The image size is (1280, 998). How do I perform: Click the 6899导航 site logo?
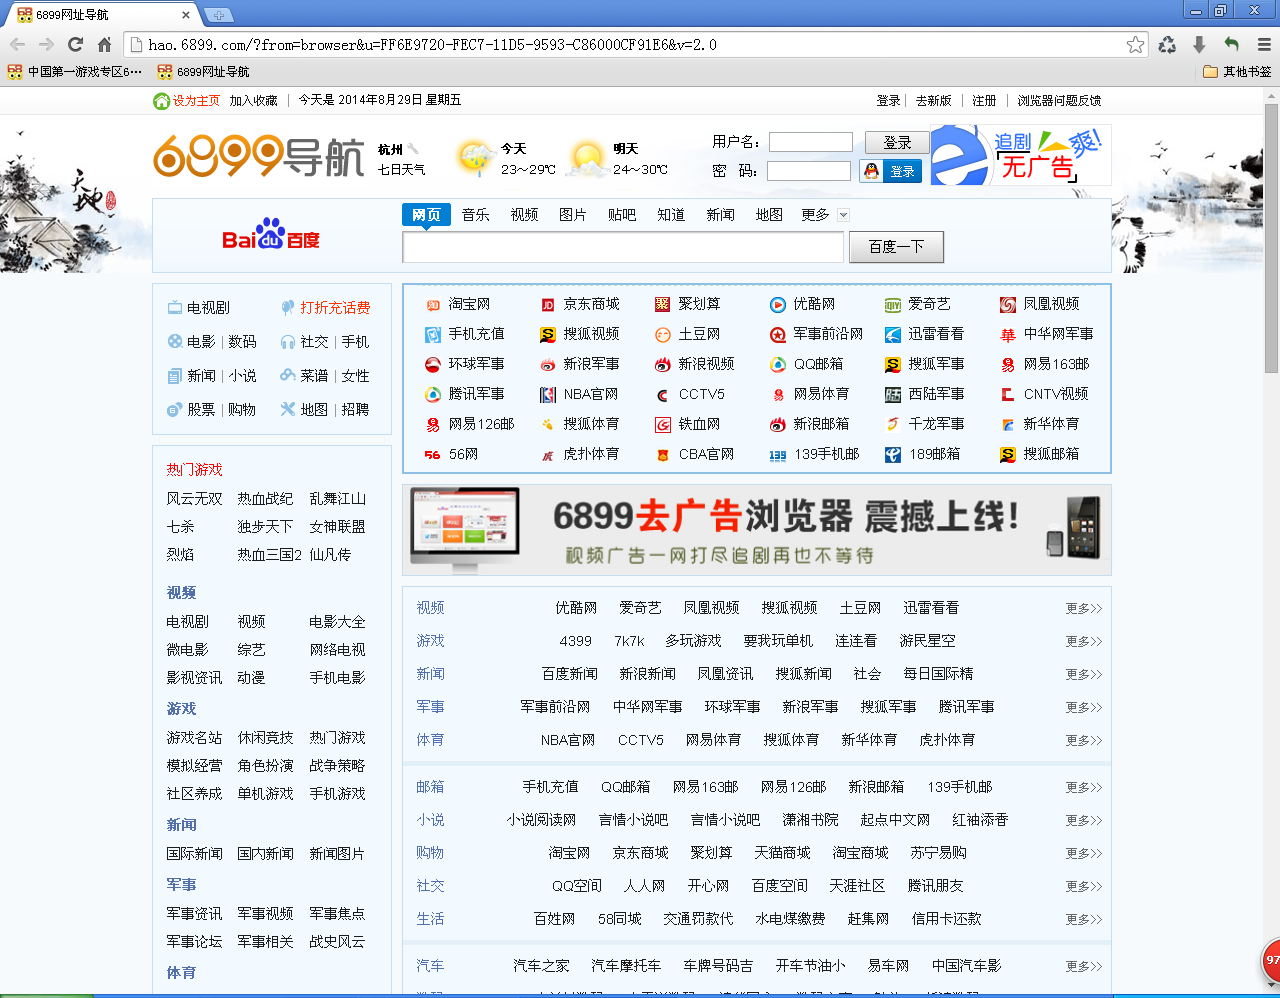click(x=258, y=157)
